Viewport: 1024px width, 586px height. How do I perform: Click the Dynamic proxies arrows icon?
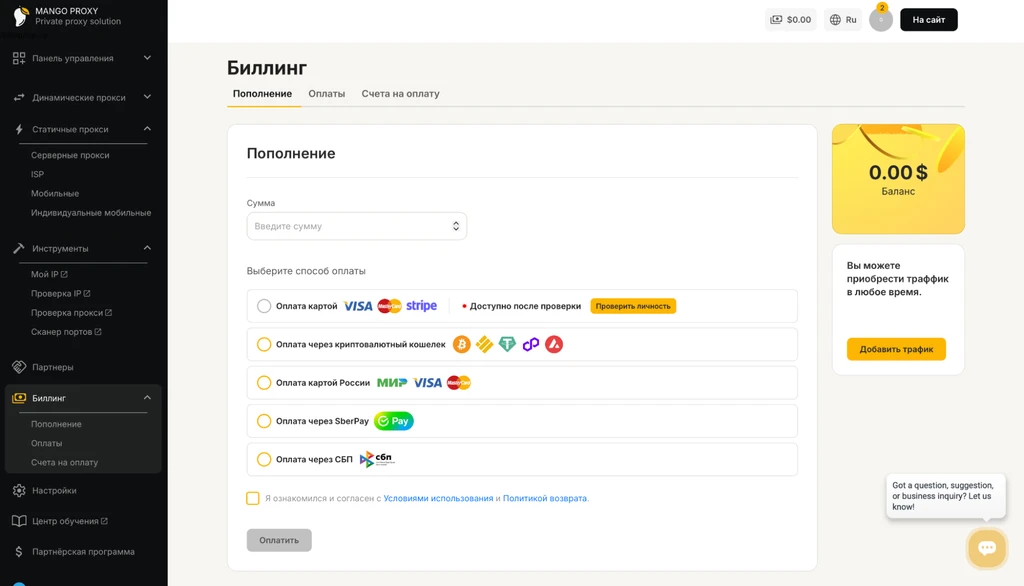[x=19, y=97]
